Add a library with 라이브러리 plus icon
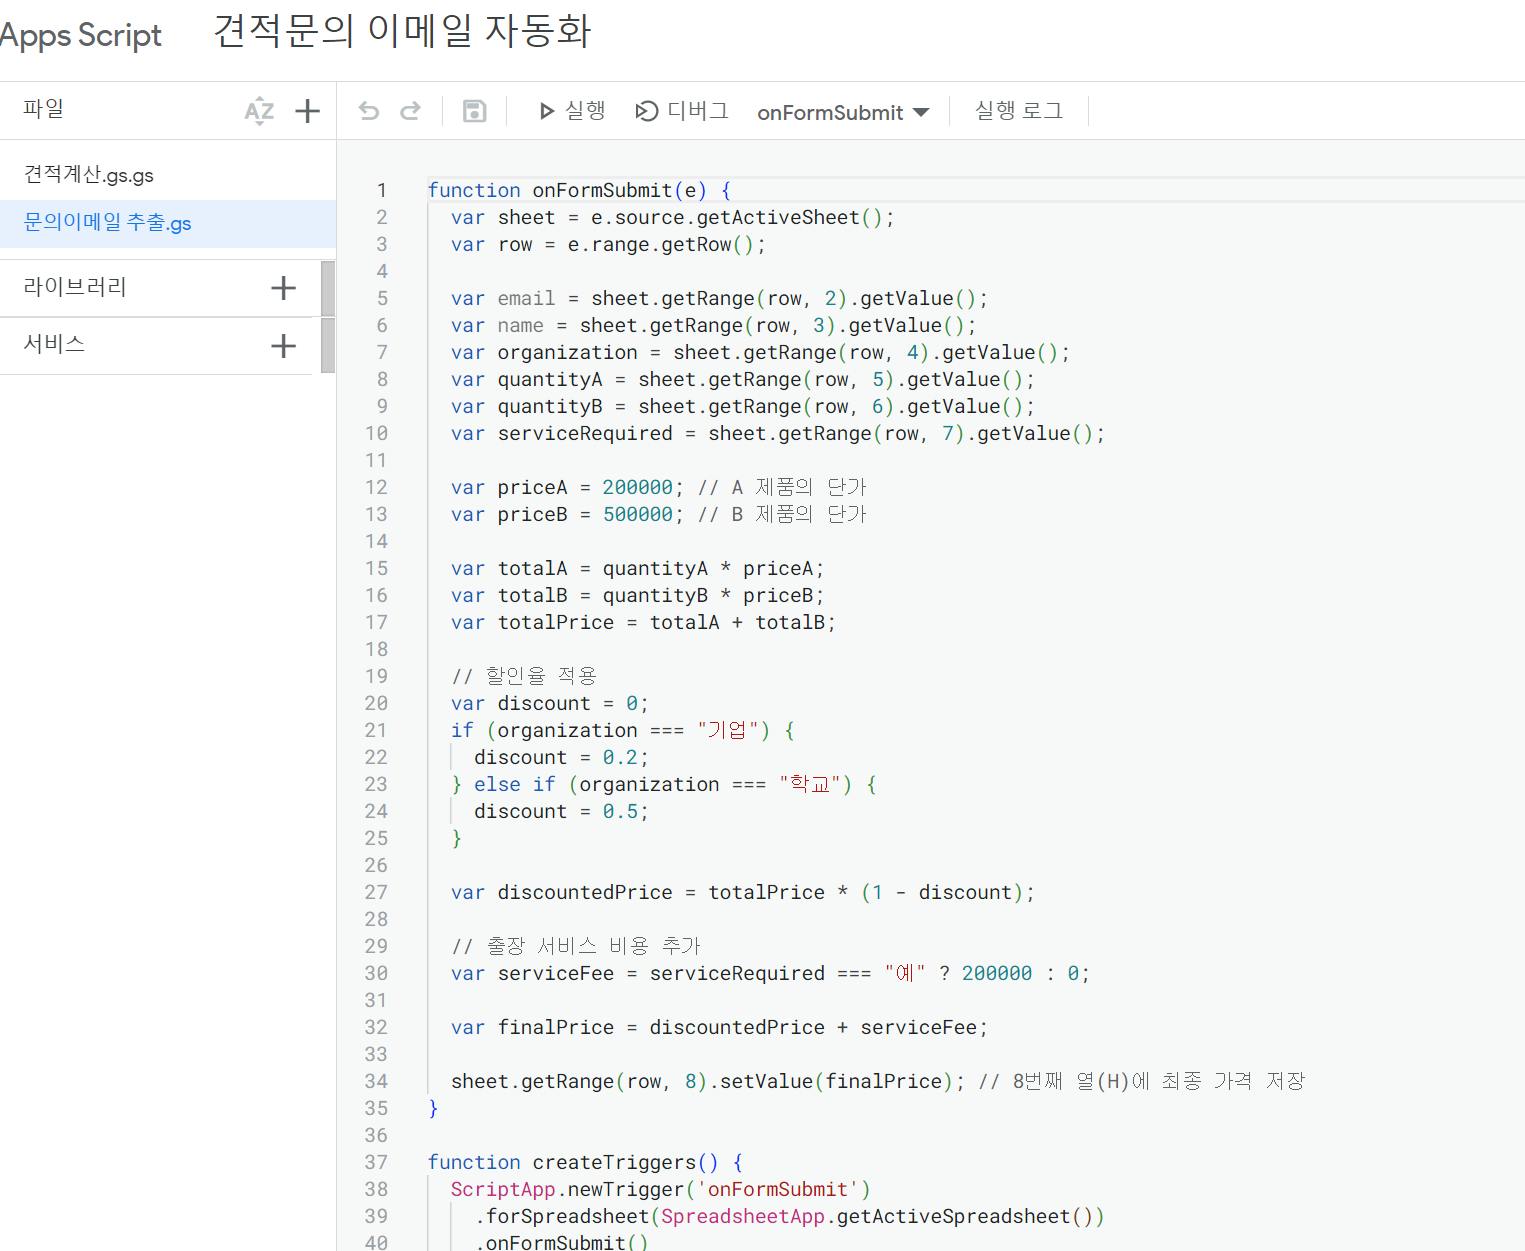The width and height of the screenshot is (1525, 1251). tap(284, 288)
